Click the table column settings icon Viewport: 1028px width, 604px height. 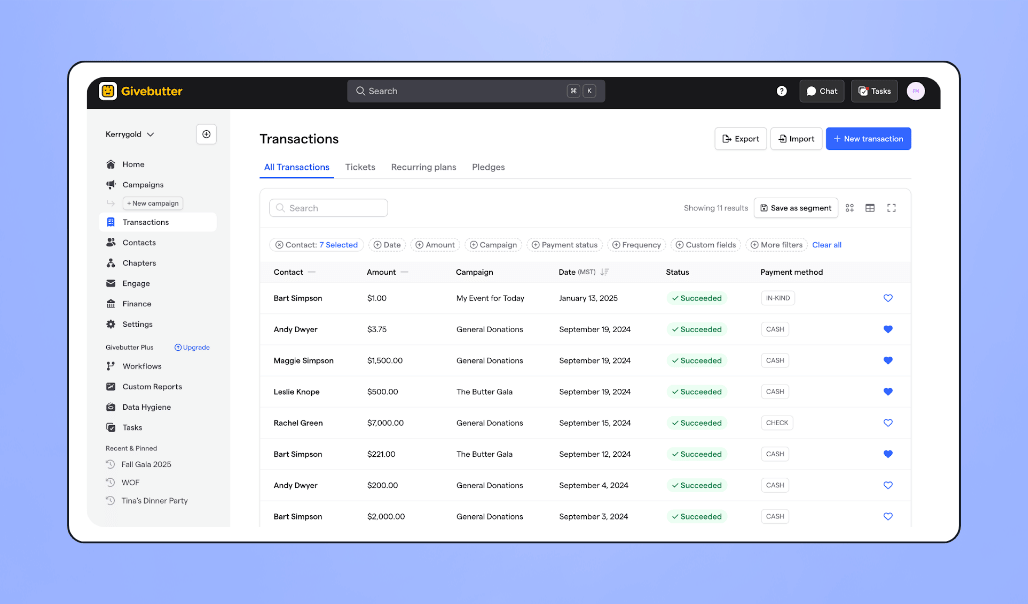pos(869,208)
